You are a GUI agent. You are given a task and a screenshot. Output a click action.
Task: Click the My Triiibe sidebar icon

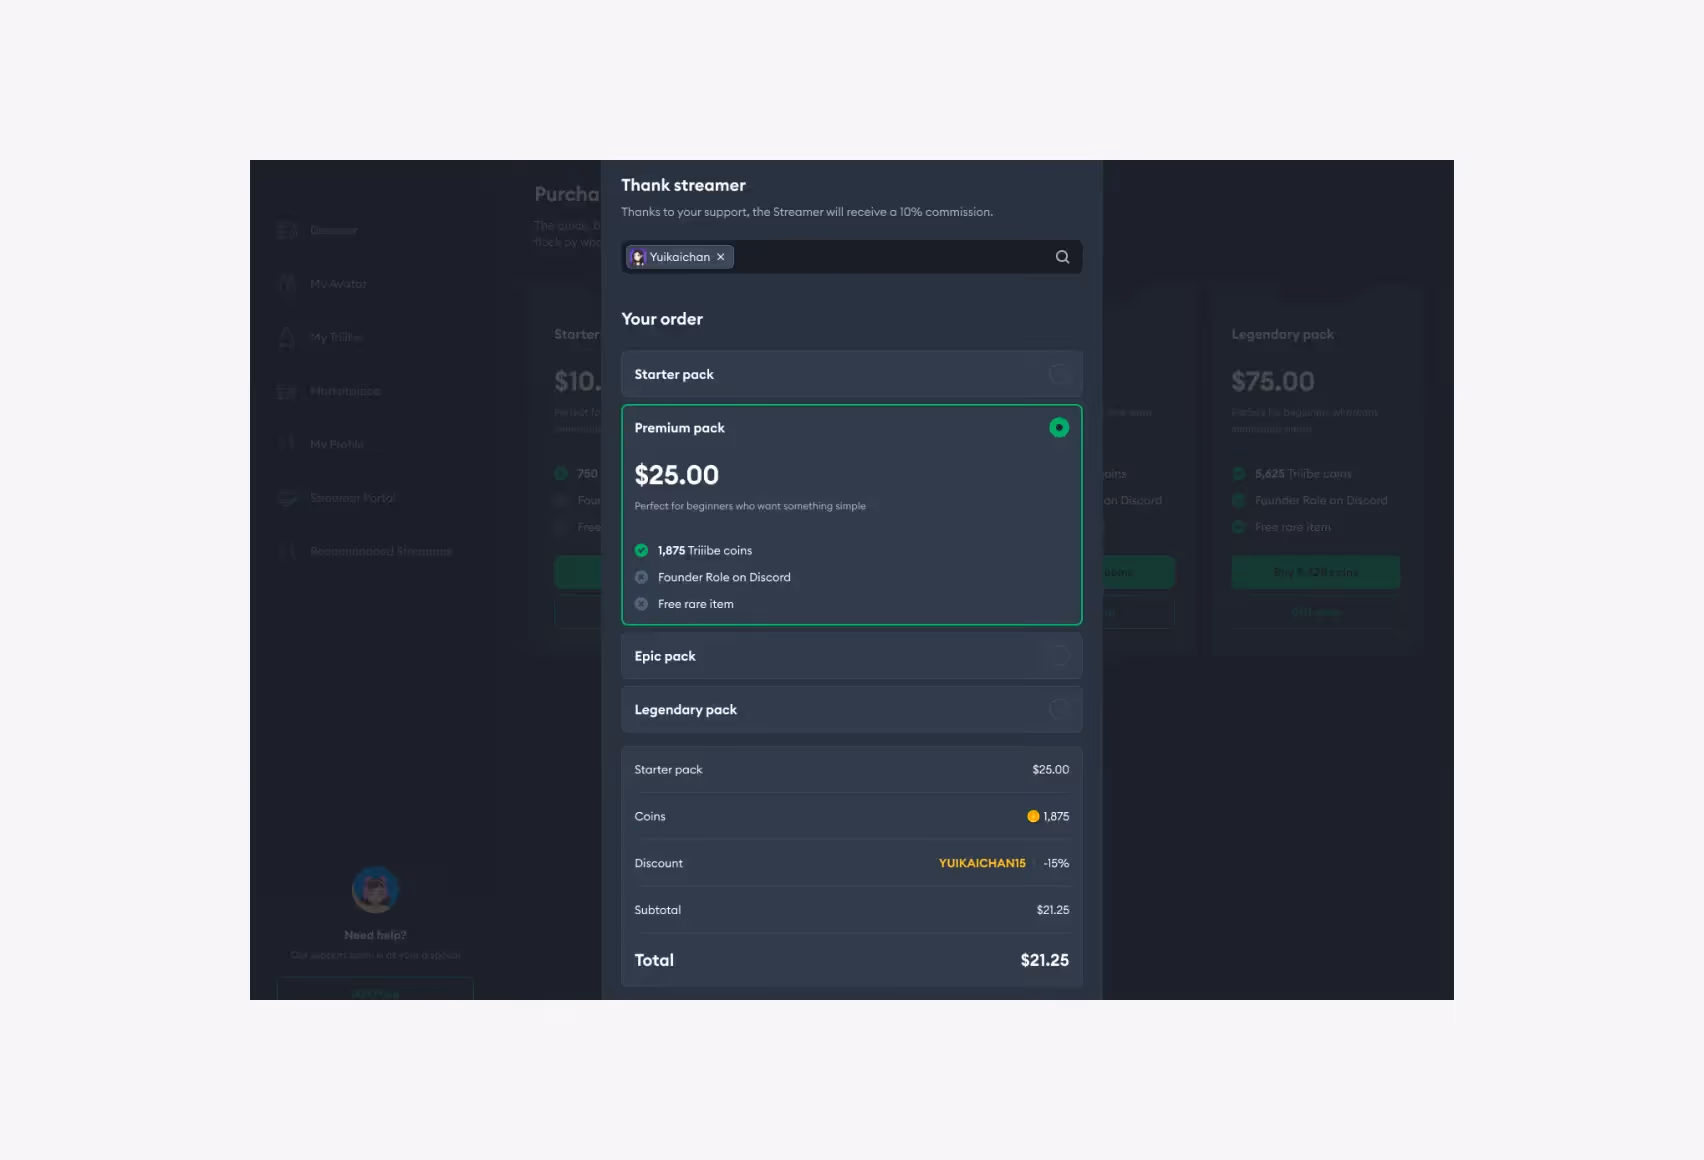pos(287,337)
